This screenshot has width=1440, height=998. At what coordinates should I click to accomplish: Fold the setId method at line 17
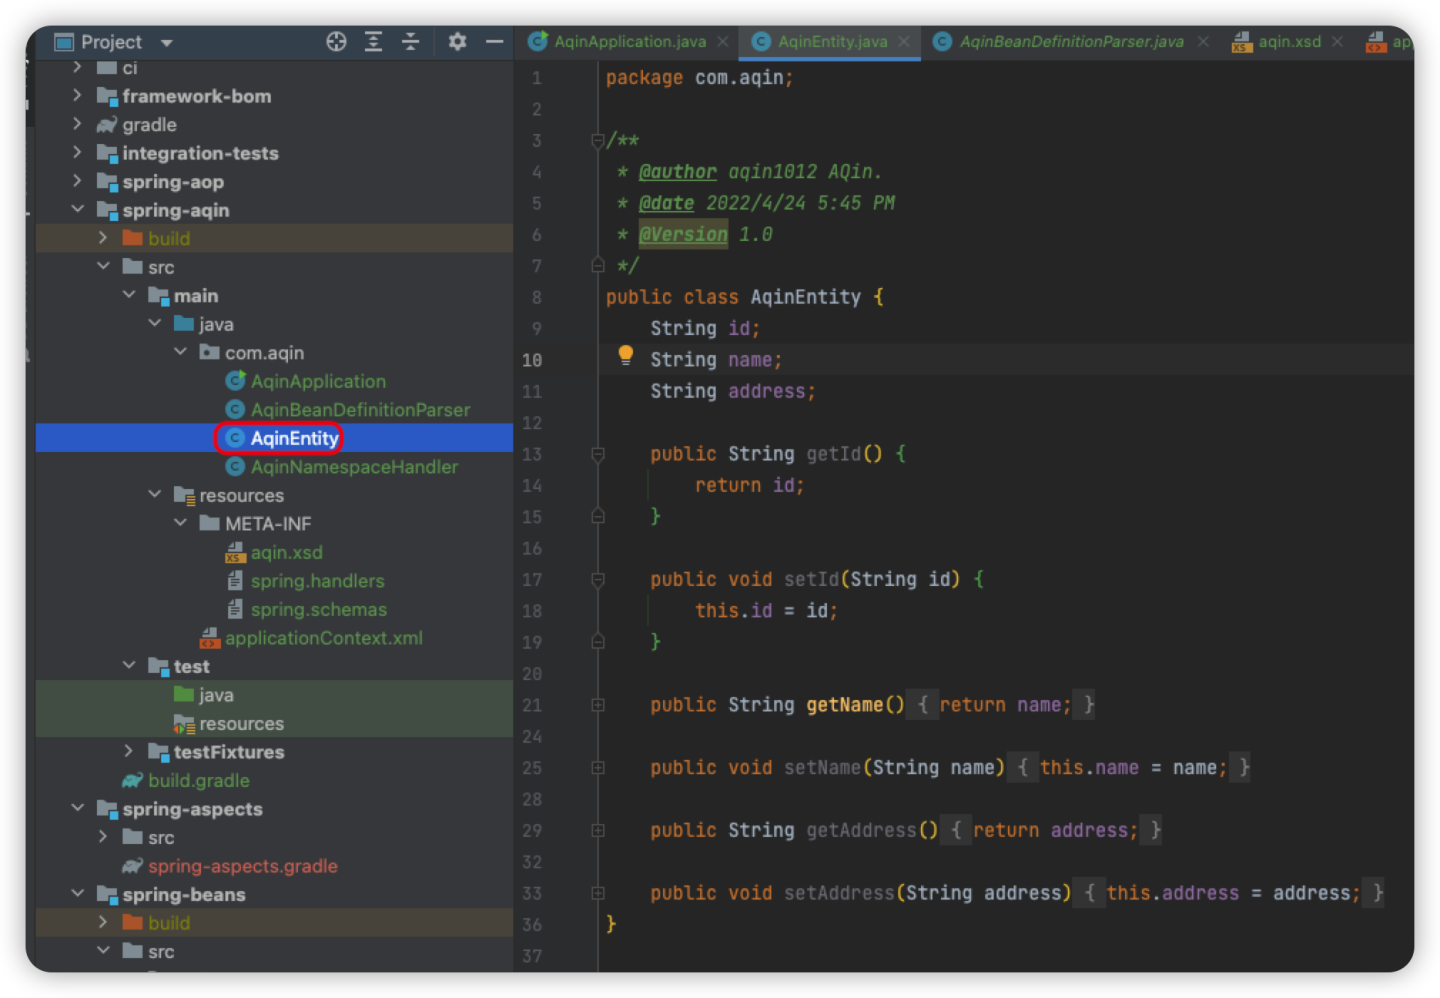[598, 579]
